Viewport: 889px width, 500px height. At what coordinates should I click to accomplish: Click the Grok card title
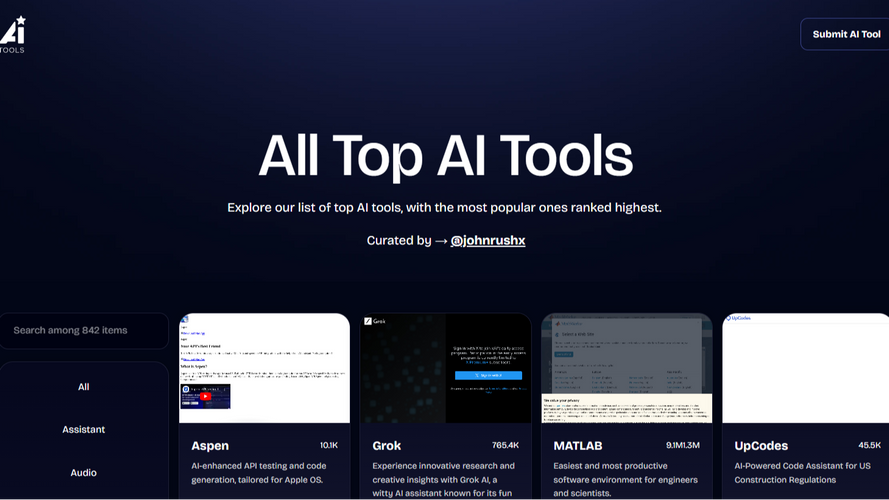(387, 446)
